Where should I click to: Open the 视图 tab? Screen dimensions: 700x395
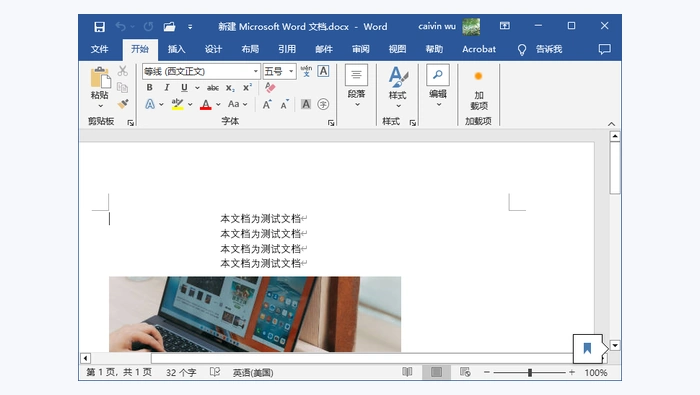click(397, 49)
